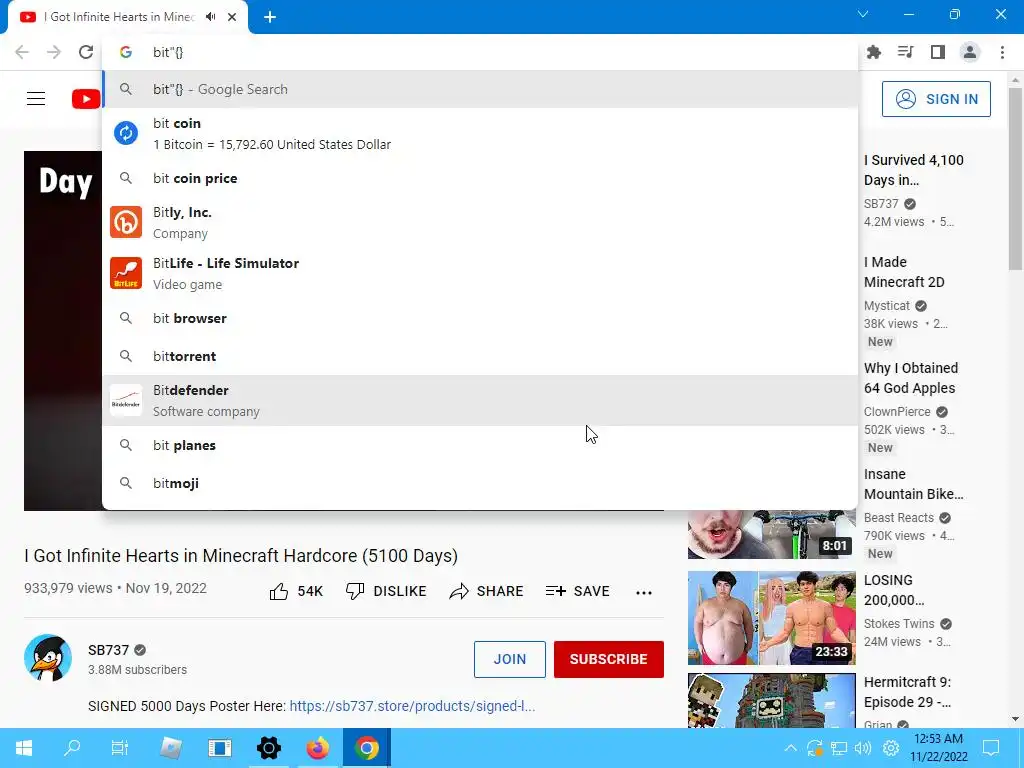Open the YouTube hamburger guide menu
Image resolution: width=1024 pixels, height=768 pixels.
36,99
